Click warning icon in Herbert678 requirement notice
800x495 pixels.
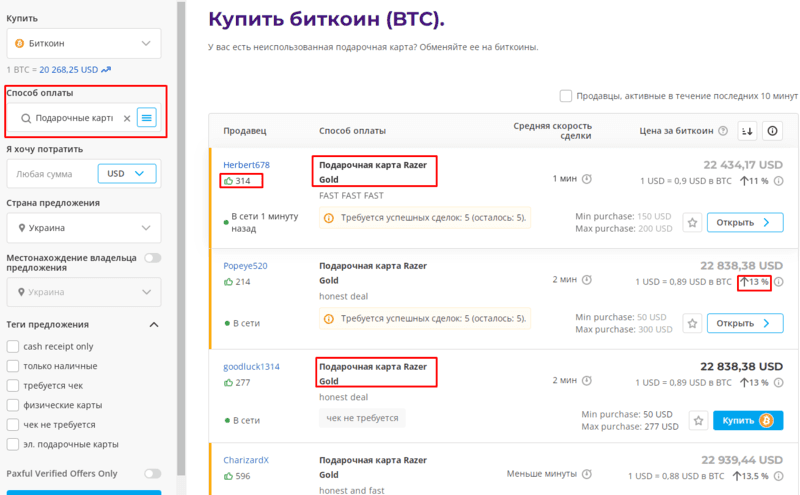point(329,218)
